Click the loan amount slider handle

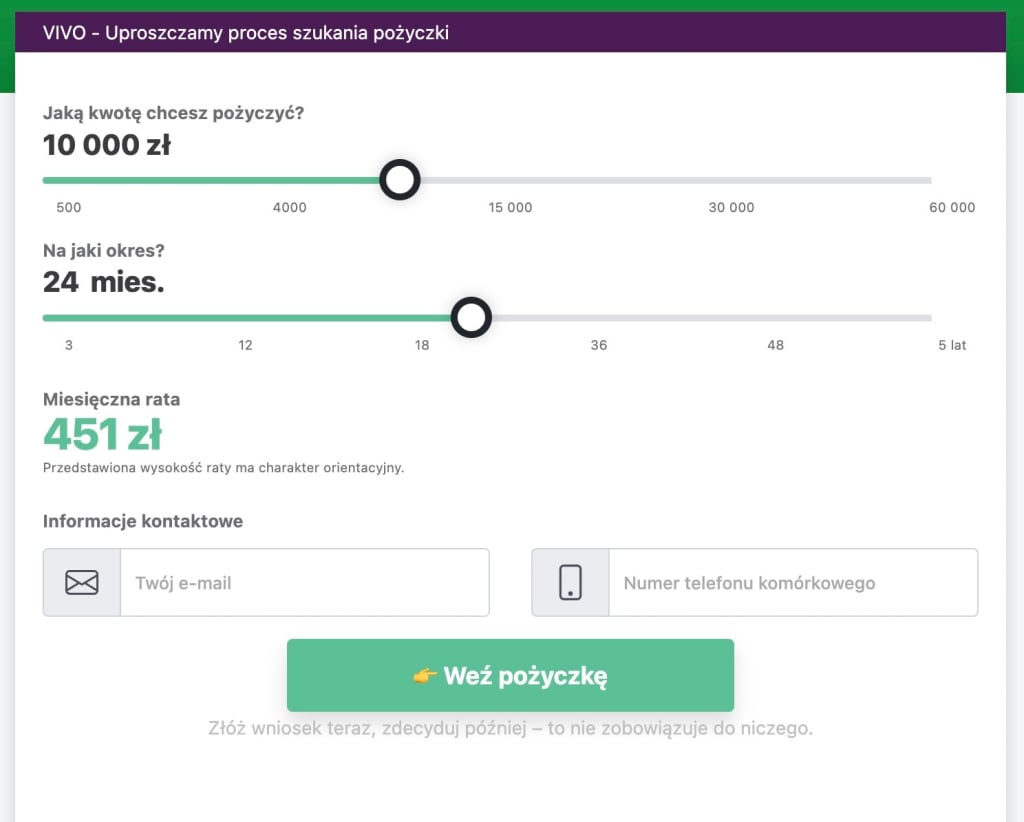[x=400, y=180]
